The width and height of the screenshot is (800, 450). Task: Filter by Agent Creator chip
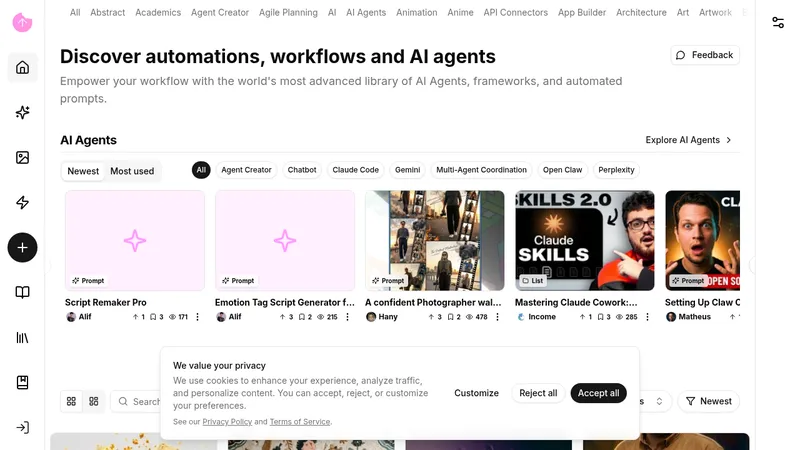coord(246,170)
